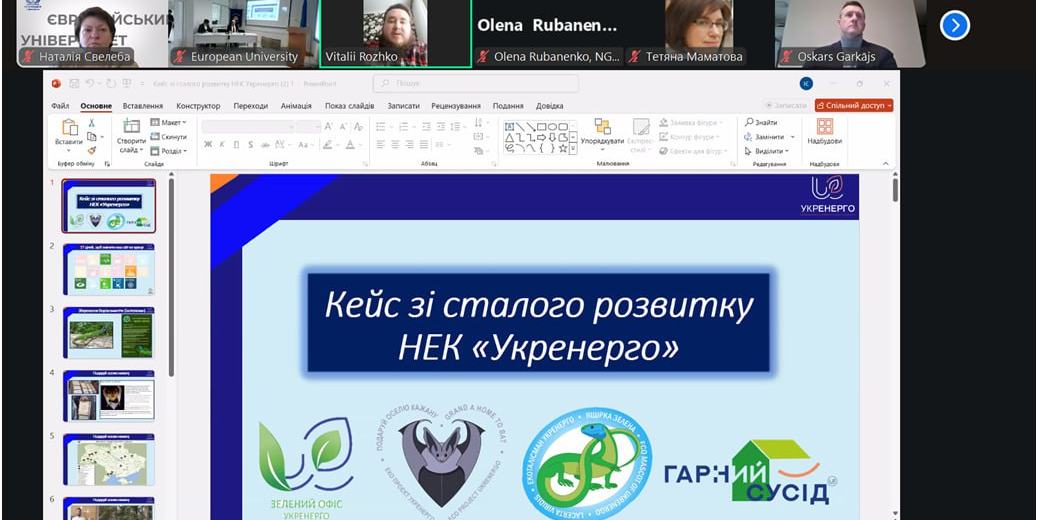Click the Пошук search field

(475, 83)
